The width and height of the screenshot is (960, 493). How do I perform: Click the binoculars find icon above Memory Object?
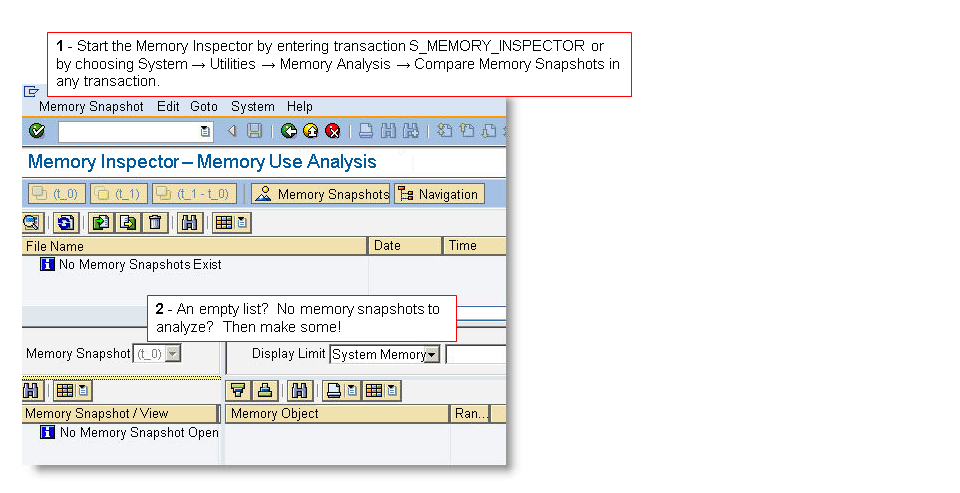point(300,390)
